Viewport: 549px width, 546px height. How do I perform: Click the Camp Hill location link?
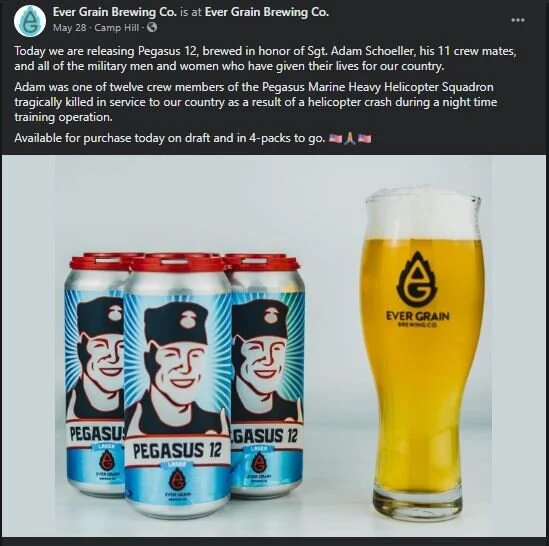(x=117, y=28)
